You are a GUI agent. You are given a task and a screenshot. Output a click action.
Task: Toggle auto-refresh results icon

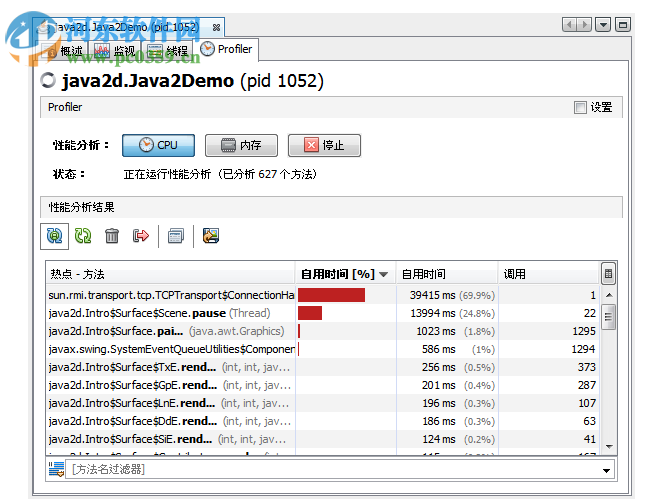[54, 236]
